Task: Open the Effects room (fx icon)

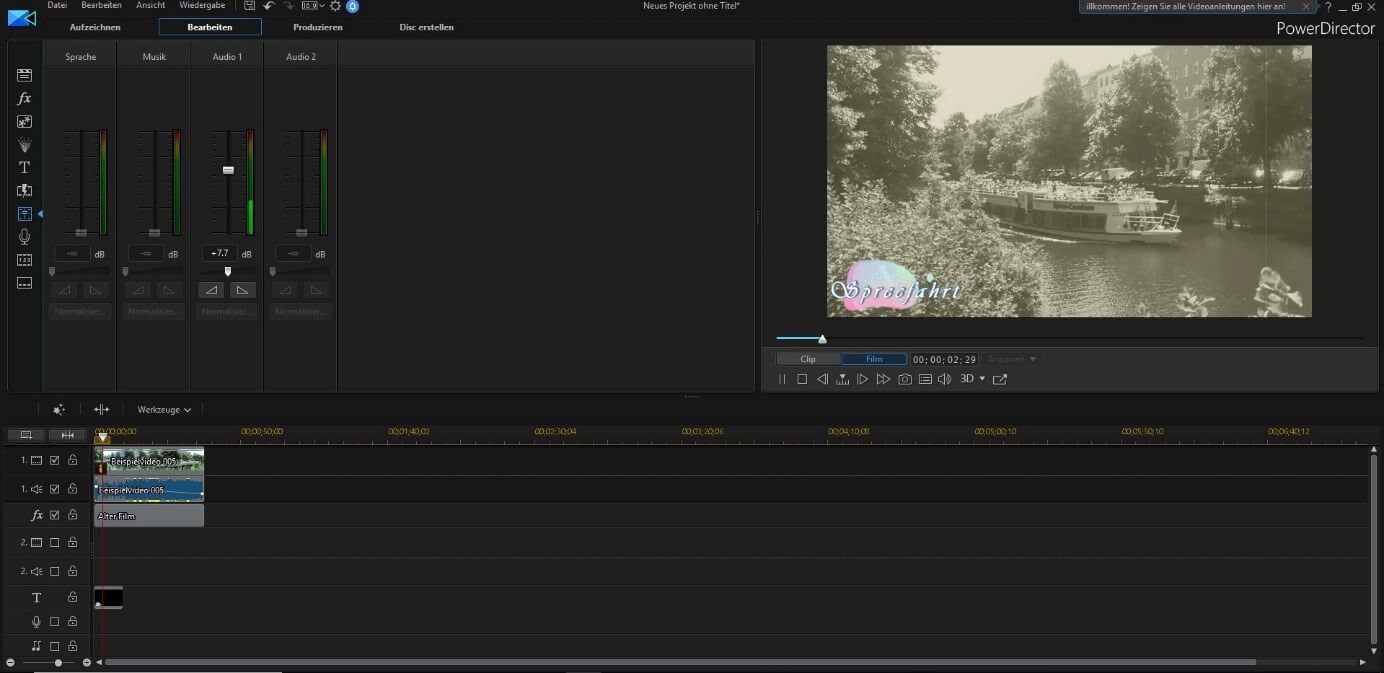Action: [24, 98]
